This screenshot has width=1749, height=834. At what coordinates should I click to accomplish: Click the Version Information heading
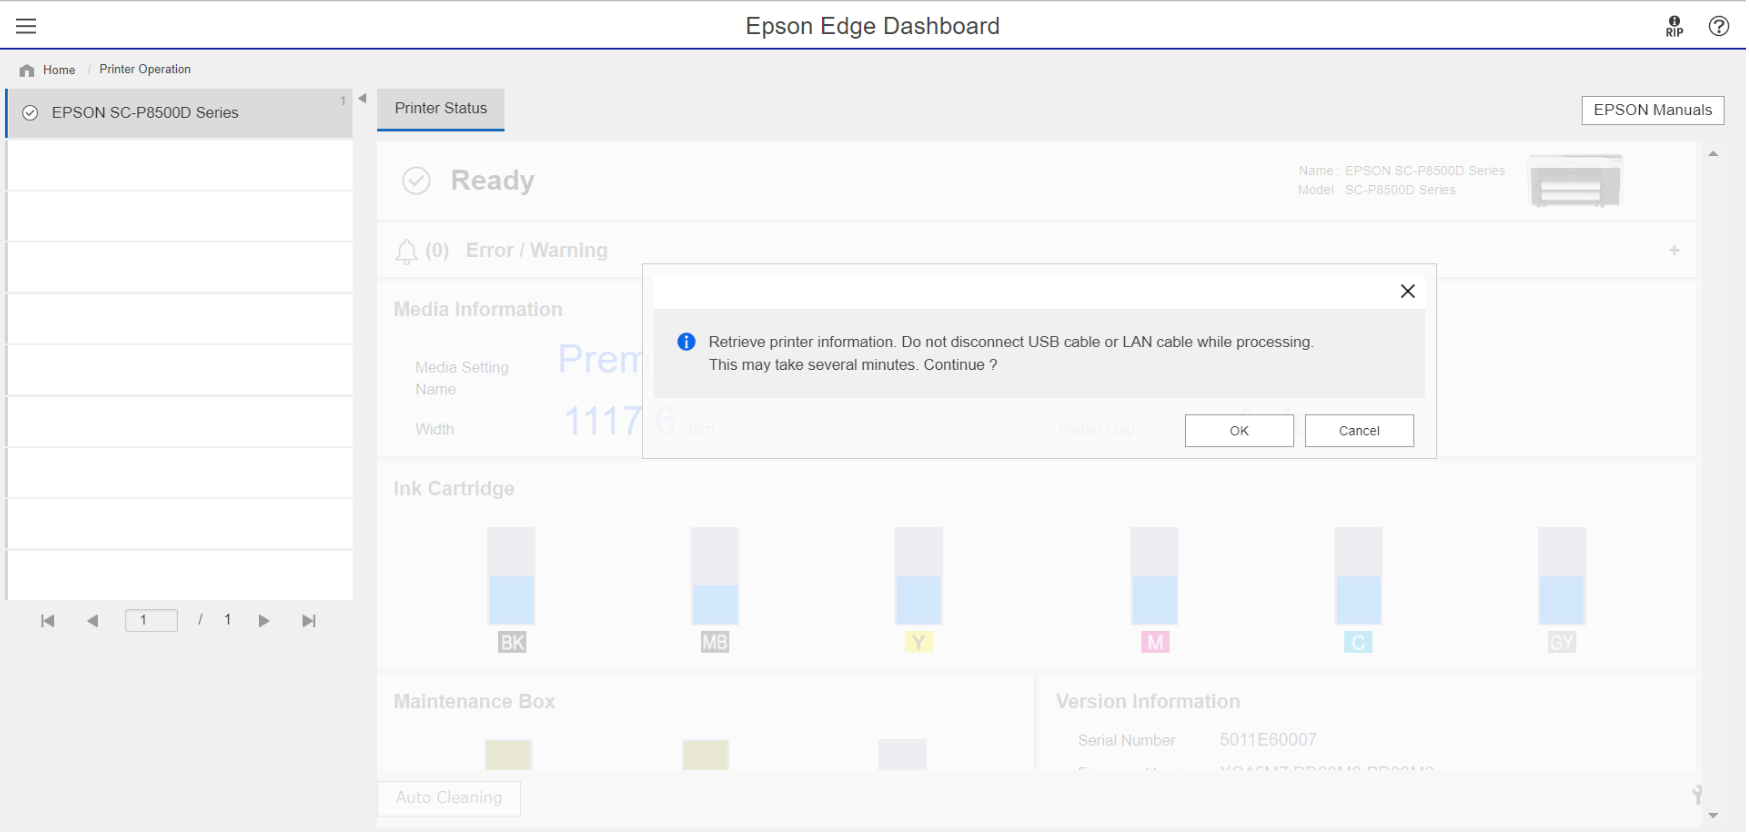(1150, 703)
